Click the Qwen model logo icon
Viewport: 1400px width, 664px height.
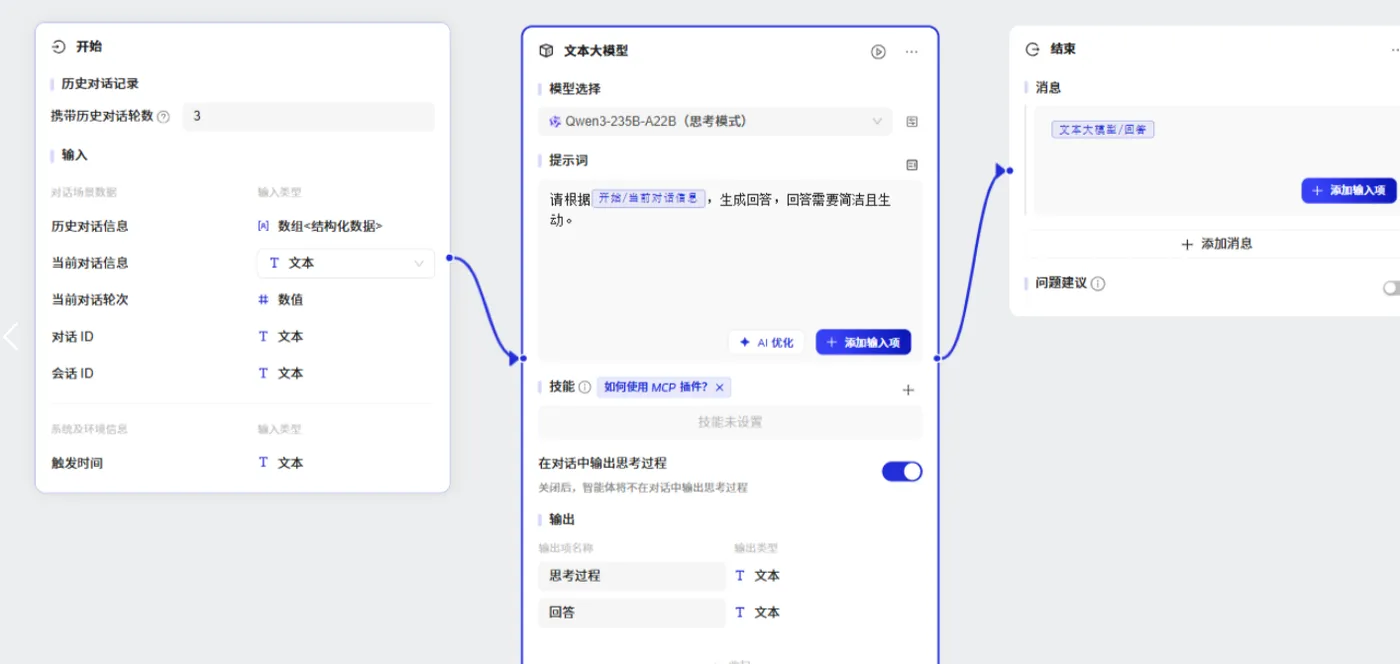555,122
